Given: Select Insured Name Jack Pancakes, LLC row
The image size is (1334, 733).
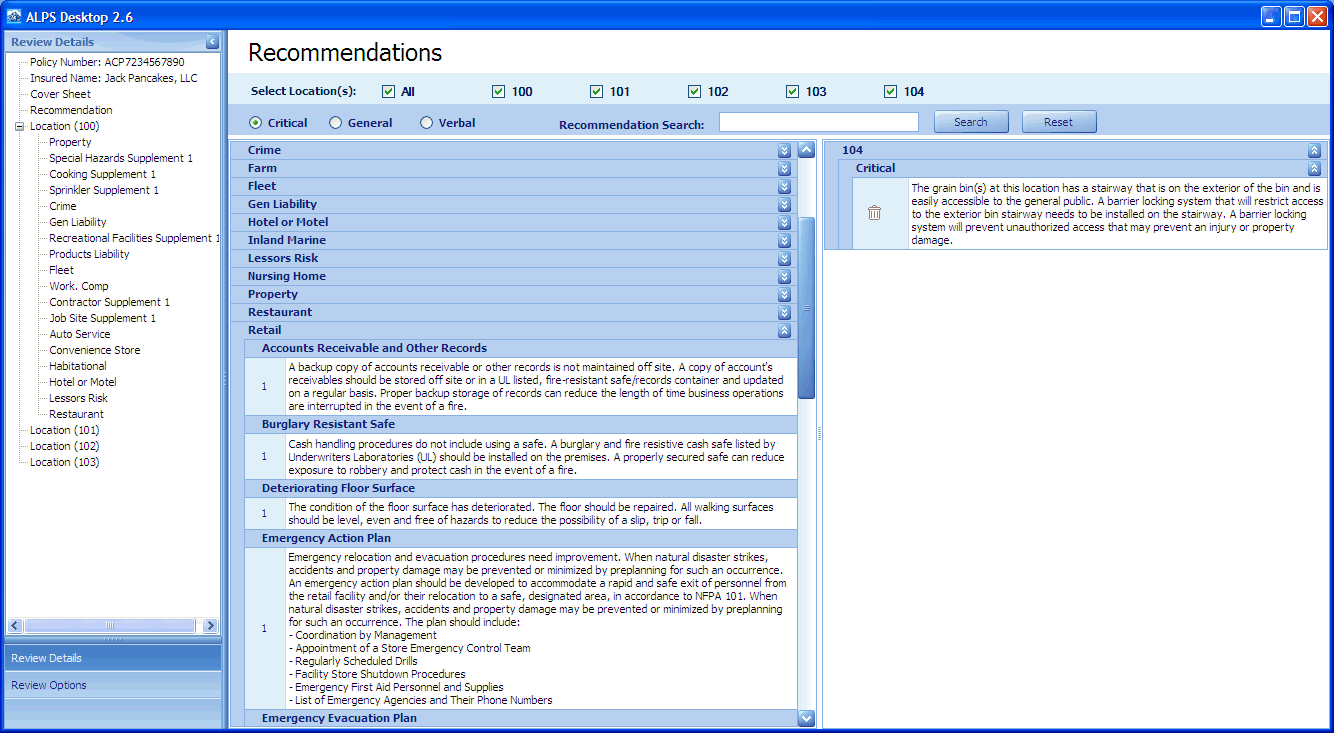Looking at the screenshot, I should (x=114, y=78).
